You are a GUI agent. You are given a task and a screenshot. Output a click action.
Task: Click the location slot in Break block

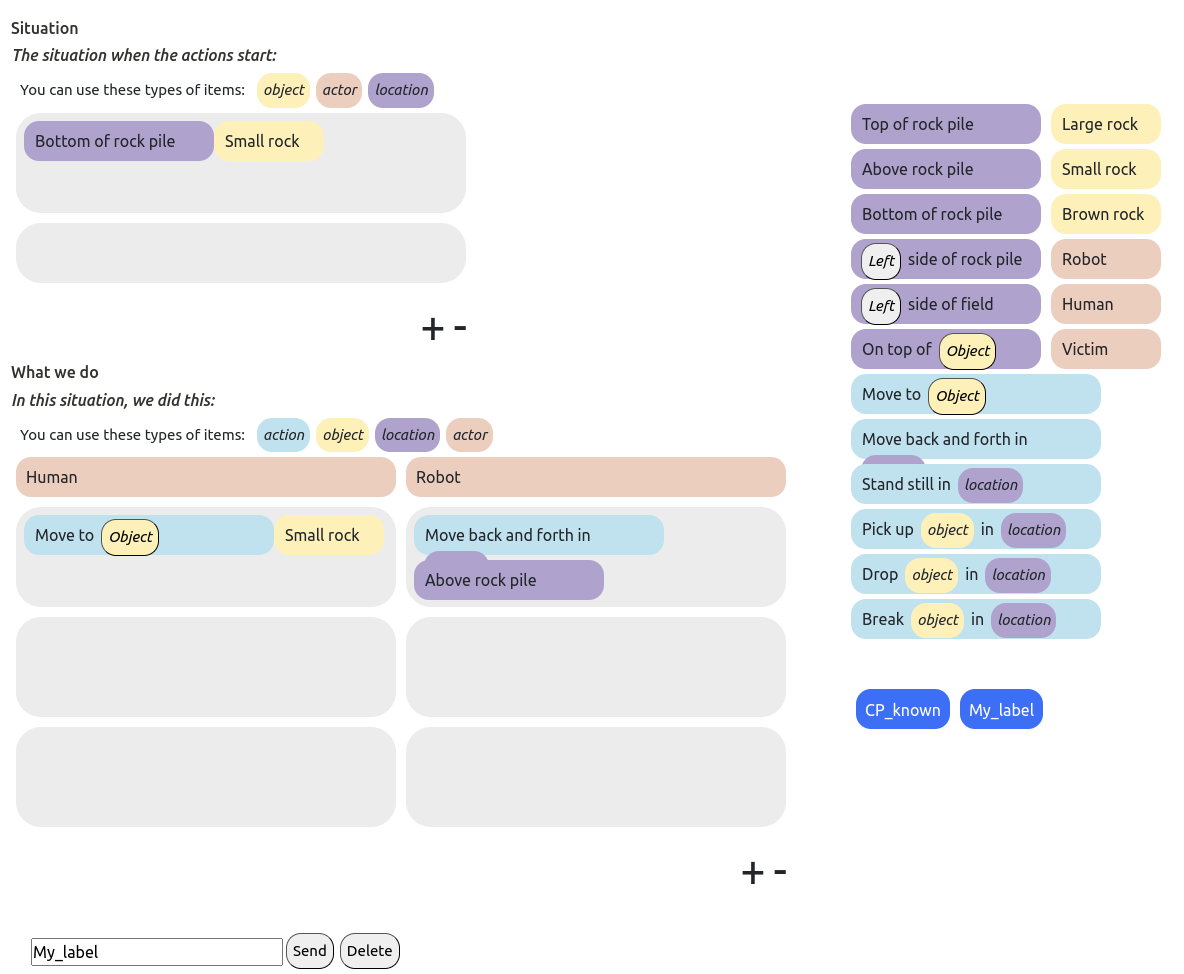1024,620
